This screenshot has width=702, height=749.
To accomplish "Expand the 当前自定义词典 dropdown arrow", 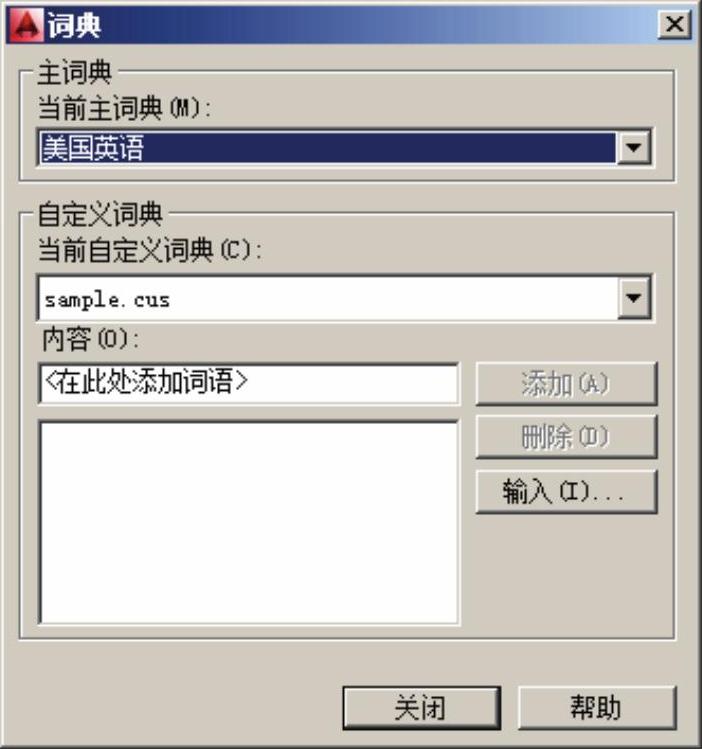I will (634, 299).
